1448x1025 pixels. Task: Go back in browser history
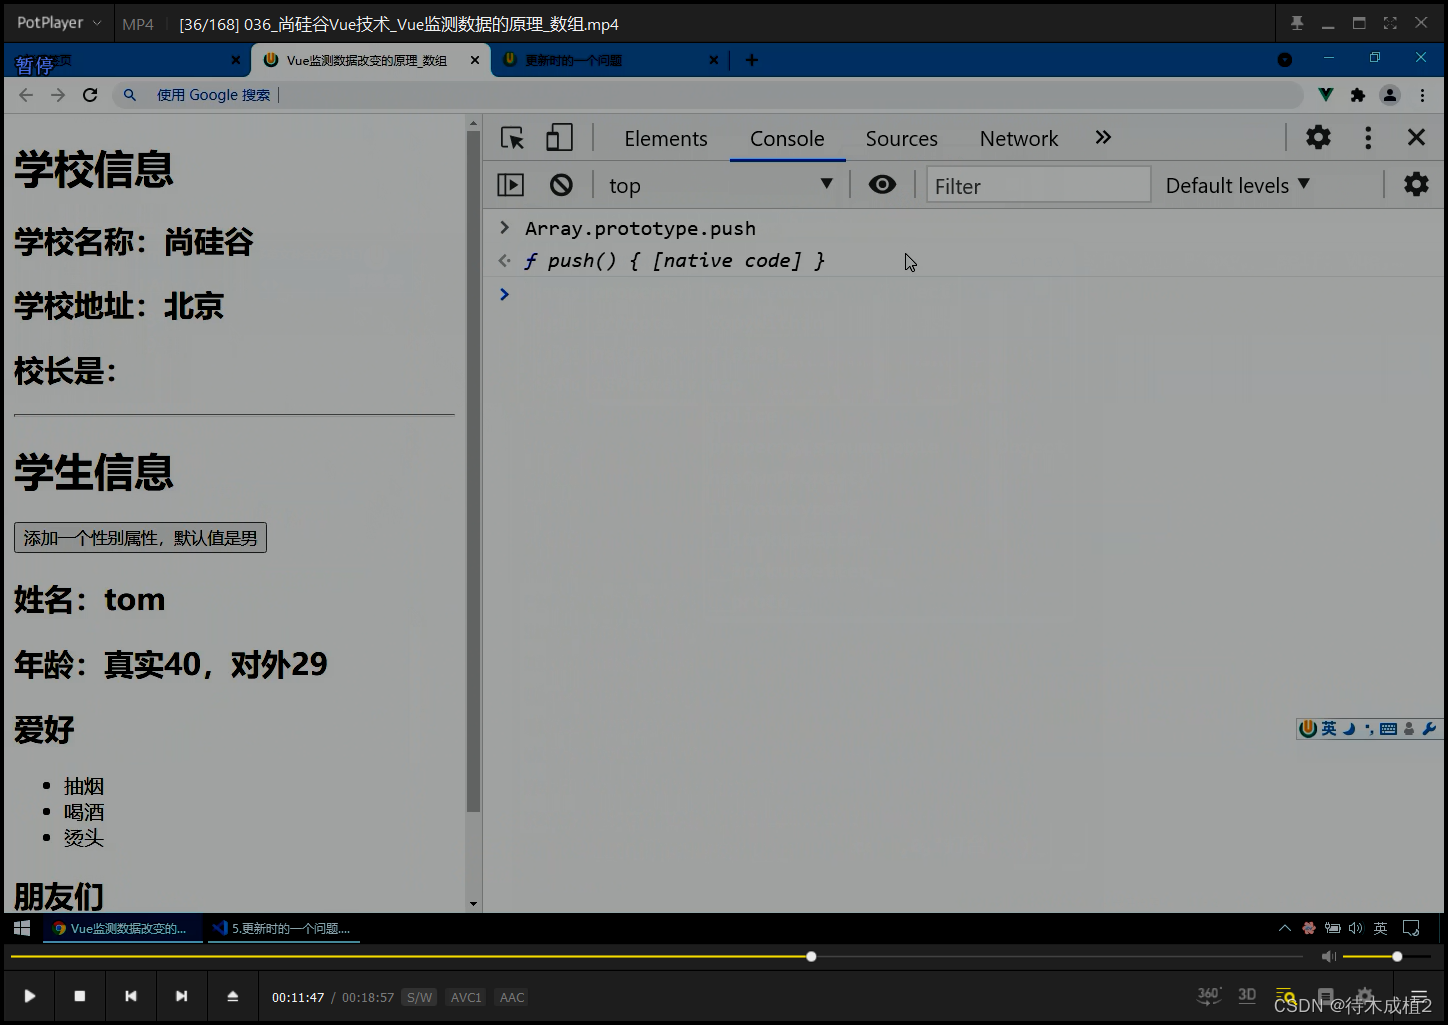click(26, 95)
